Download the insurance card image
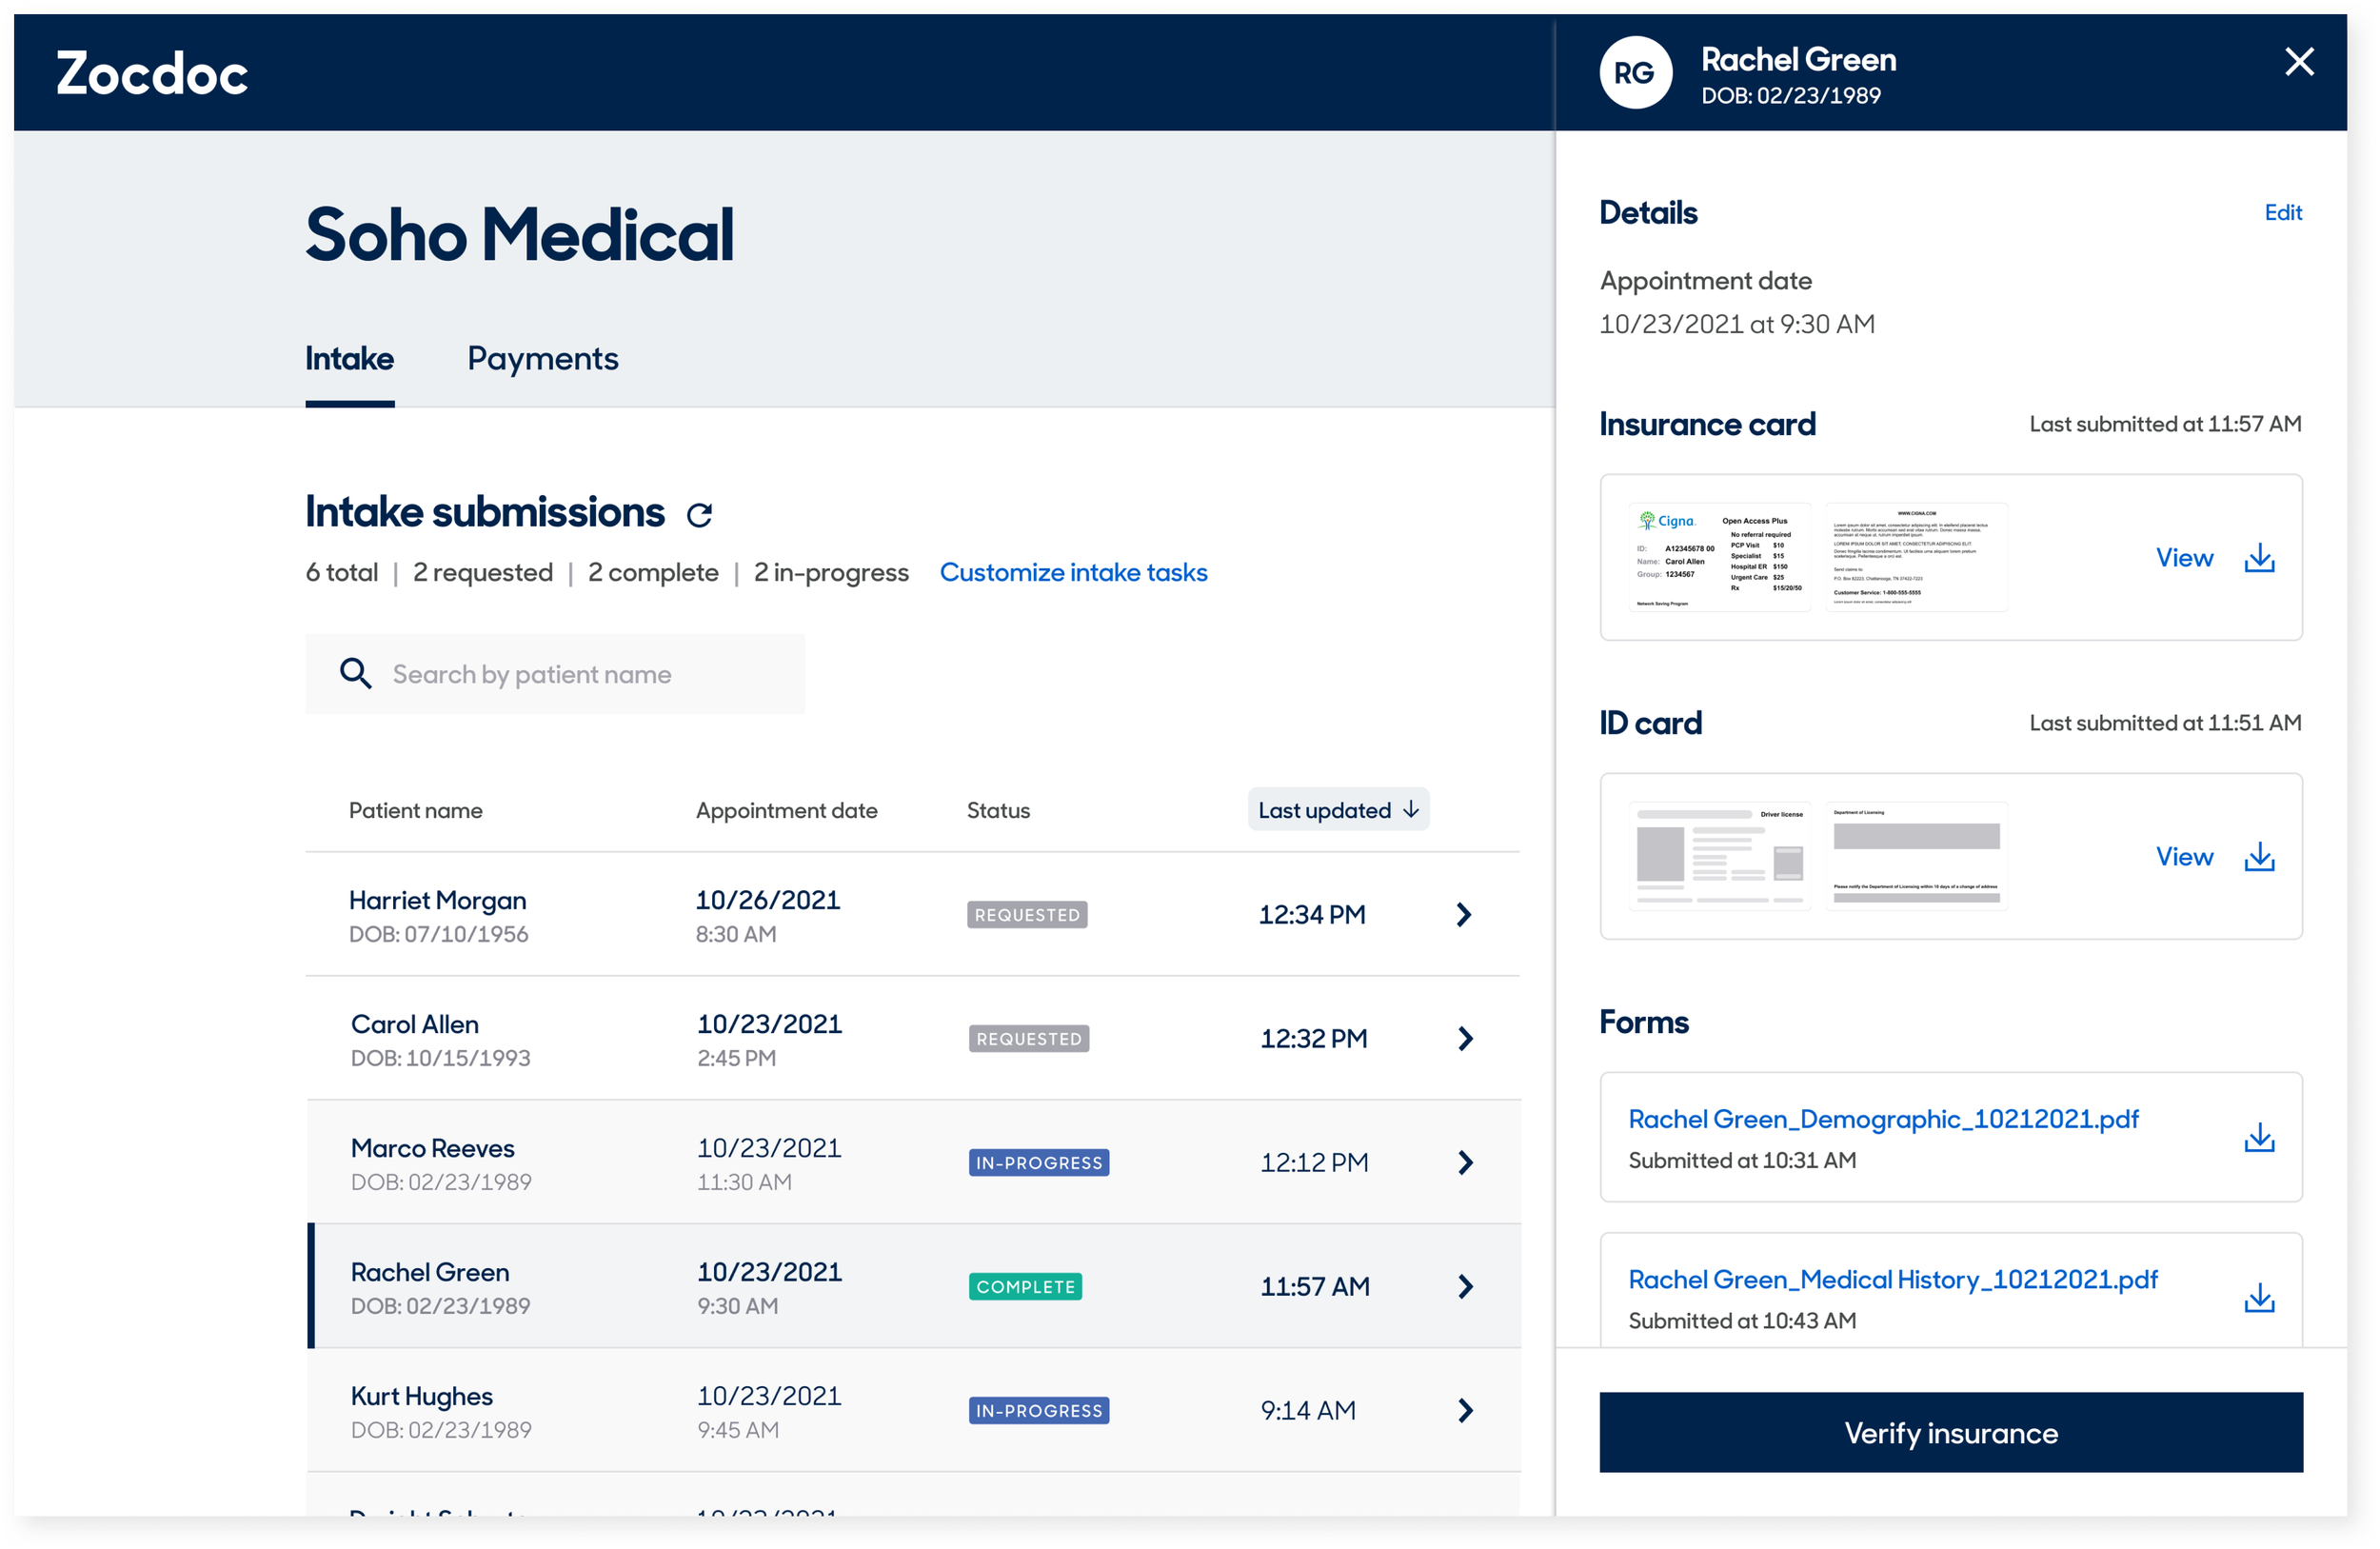 pos(2259,558)
